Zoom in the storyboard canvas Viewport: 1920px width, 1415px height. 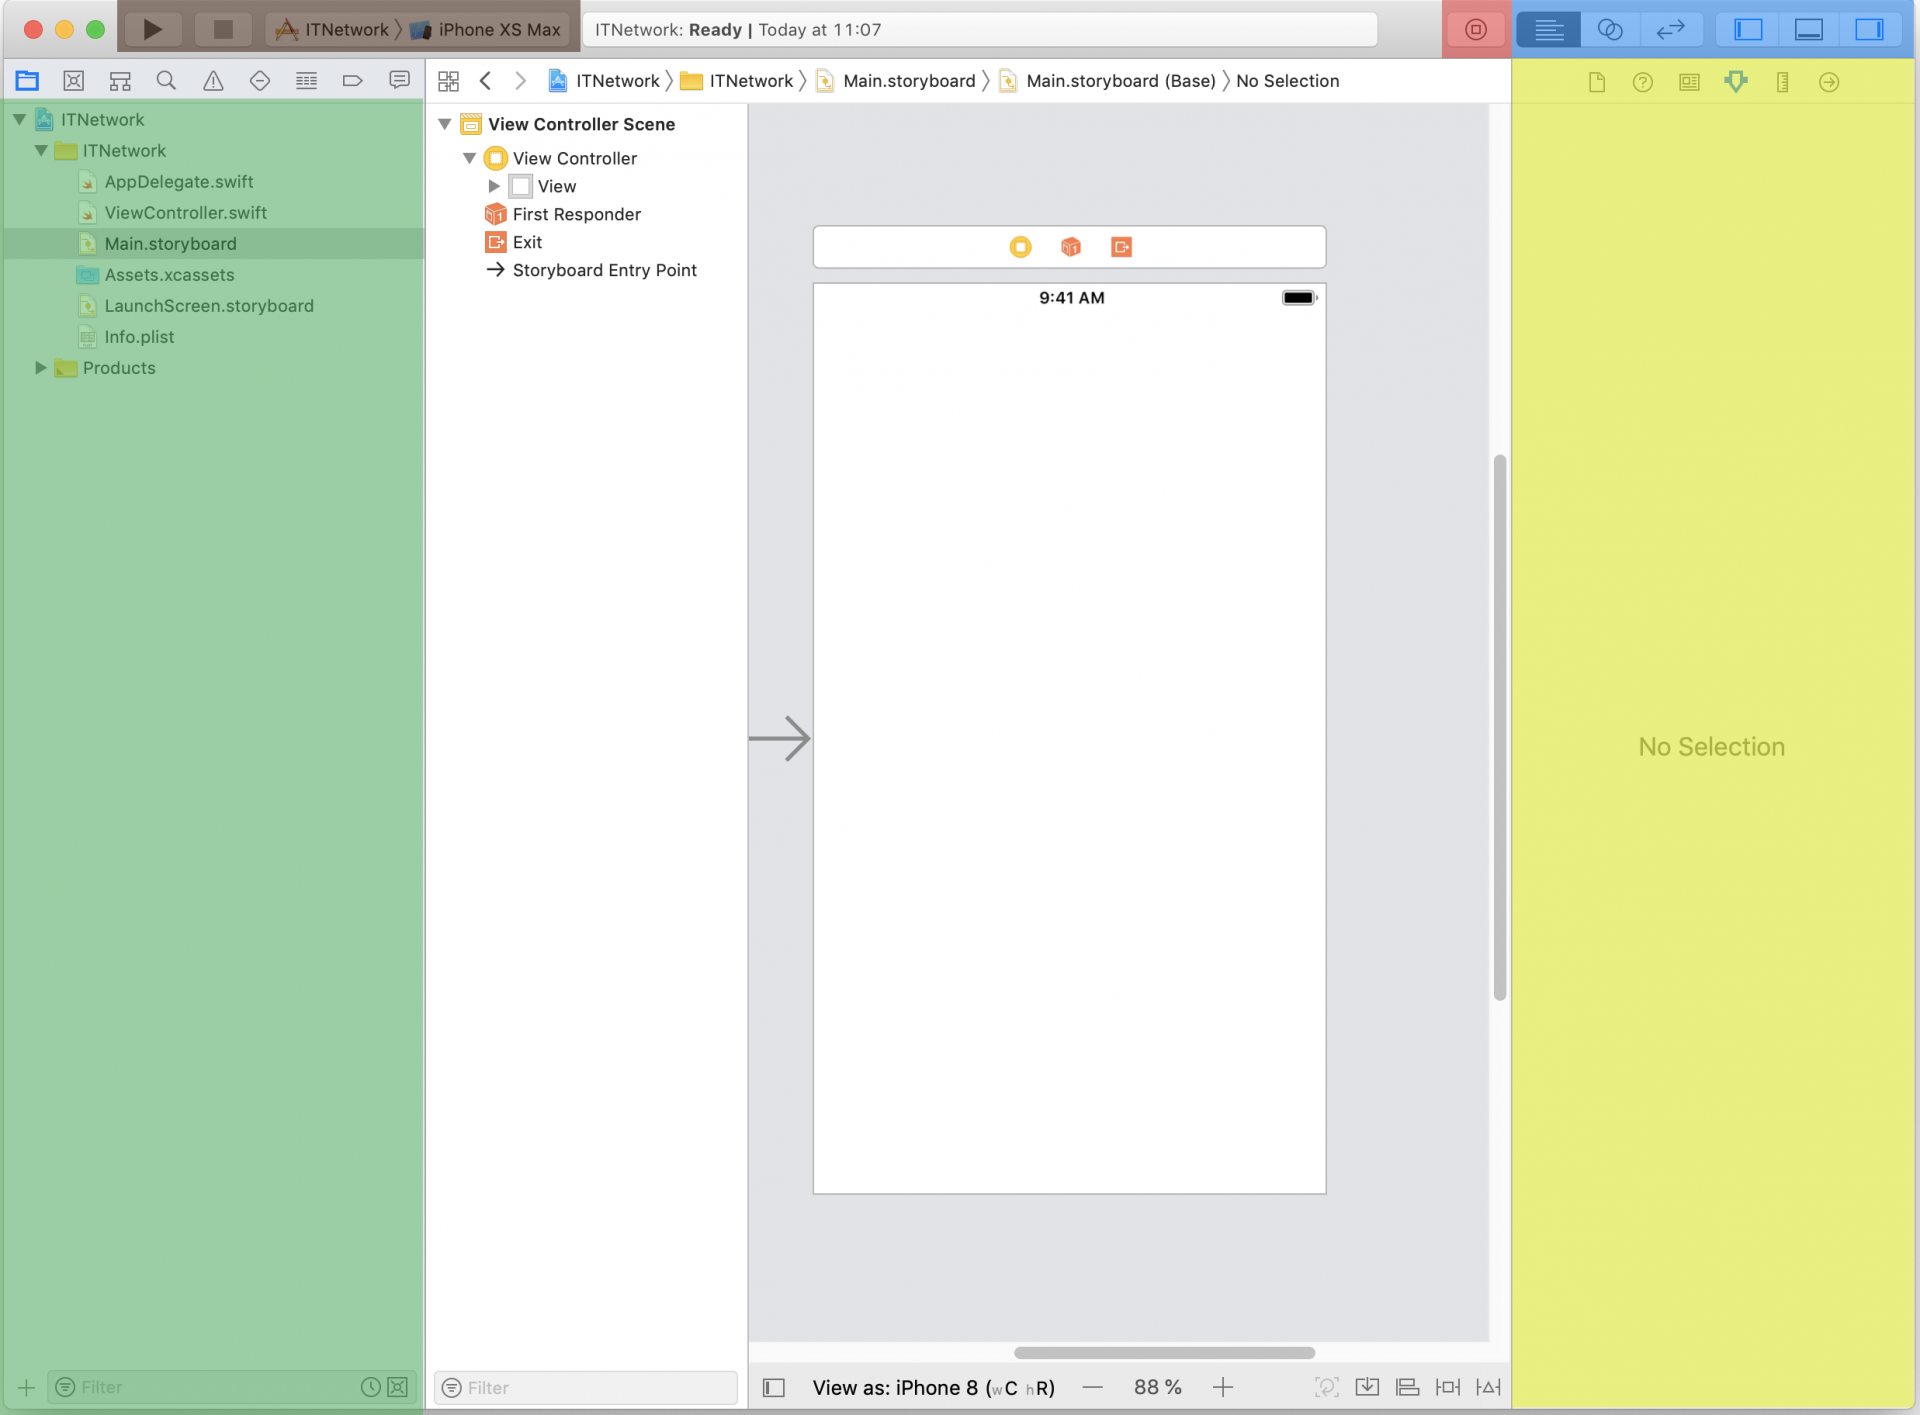(x=1223, y=1387)
